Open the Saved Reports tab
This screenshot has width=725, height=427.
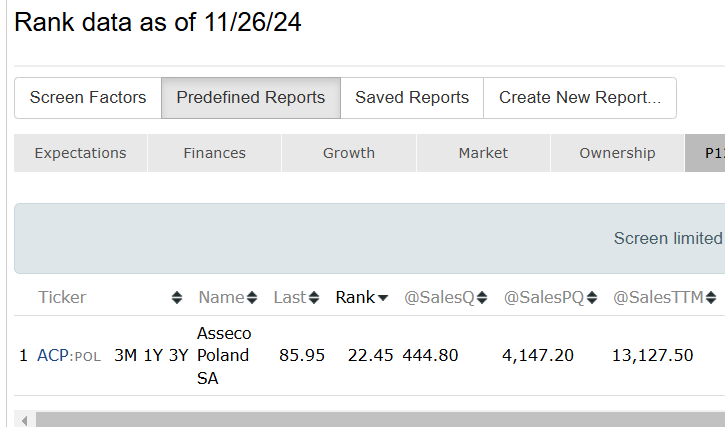(x=412, y=98)
